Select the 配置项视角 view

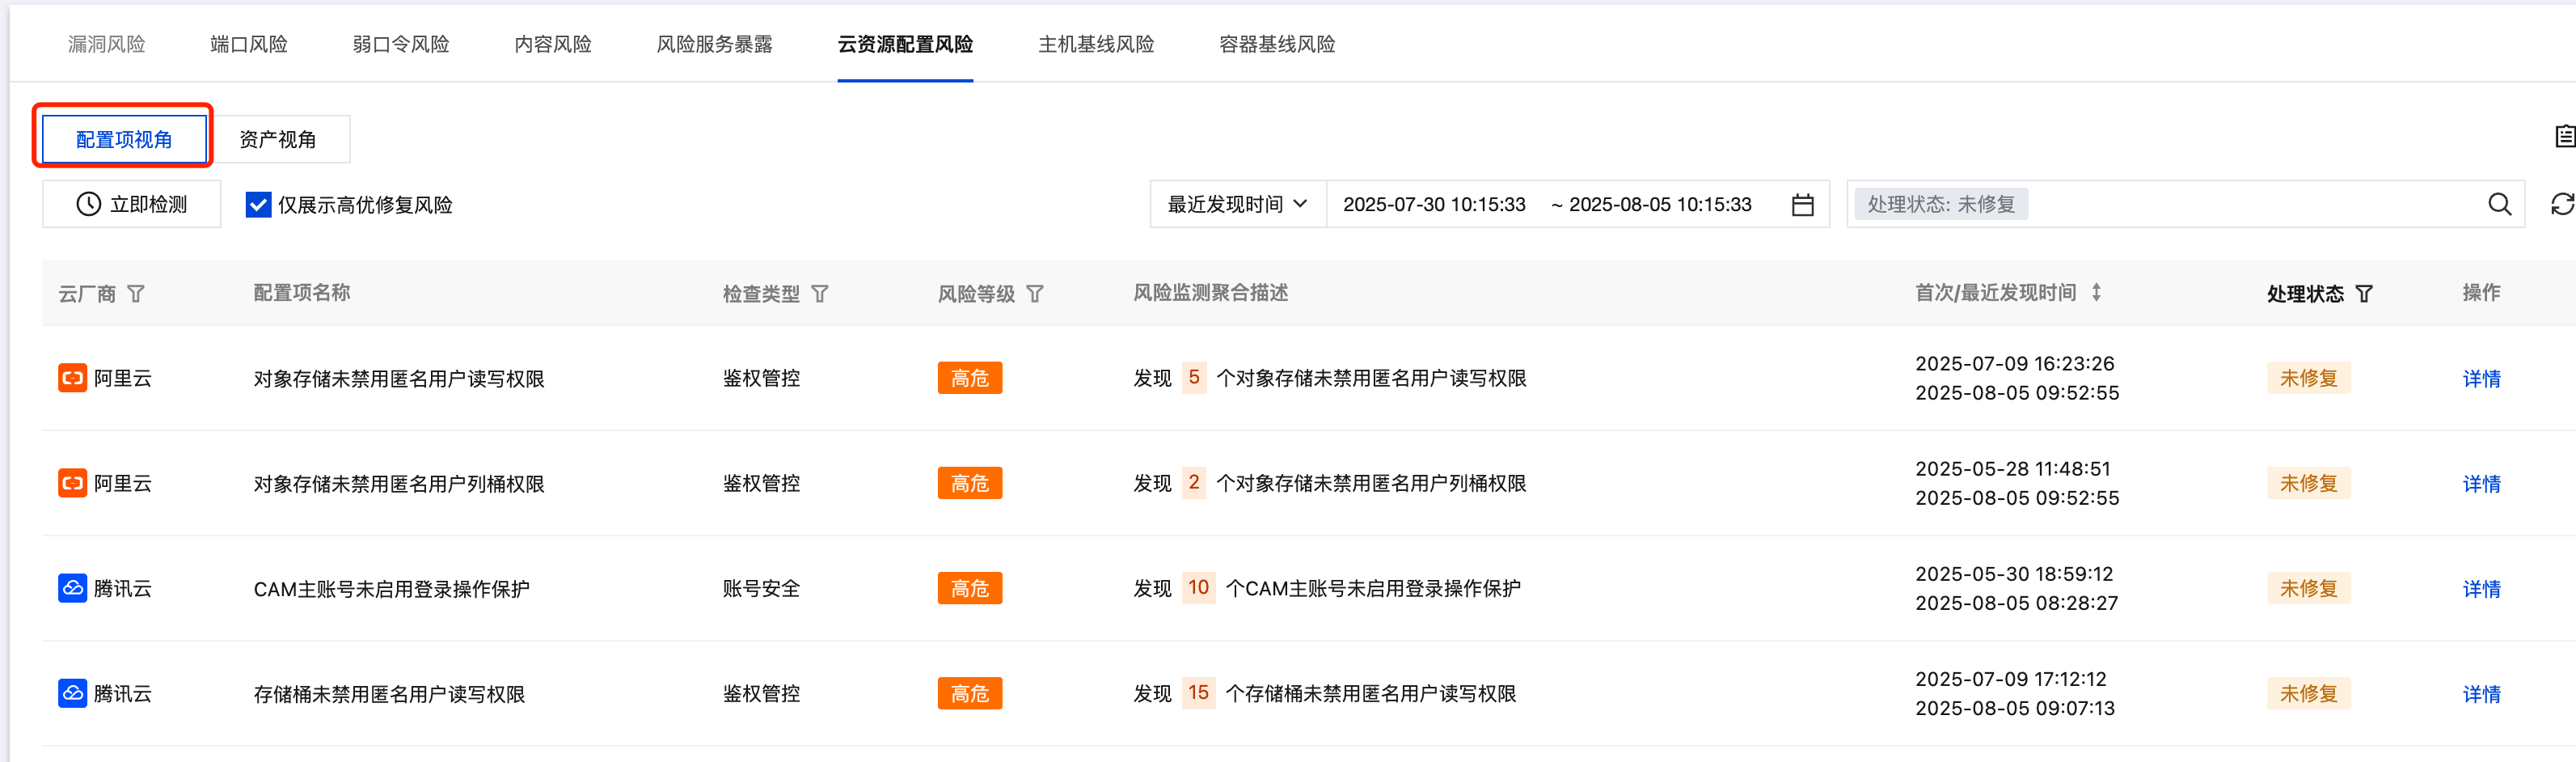[124, 139]
